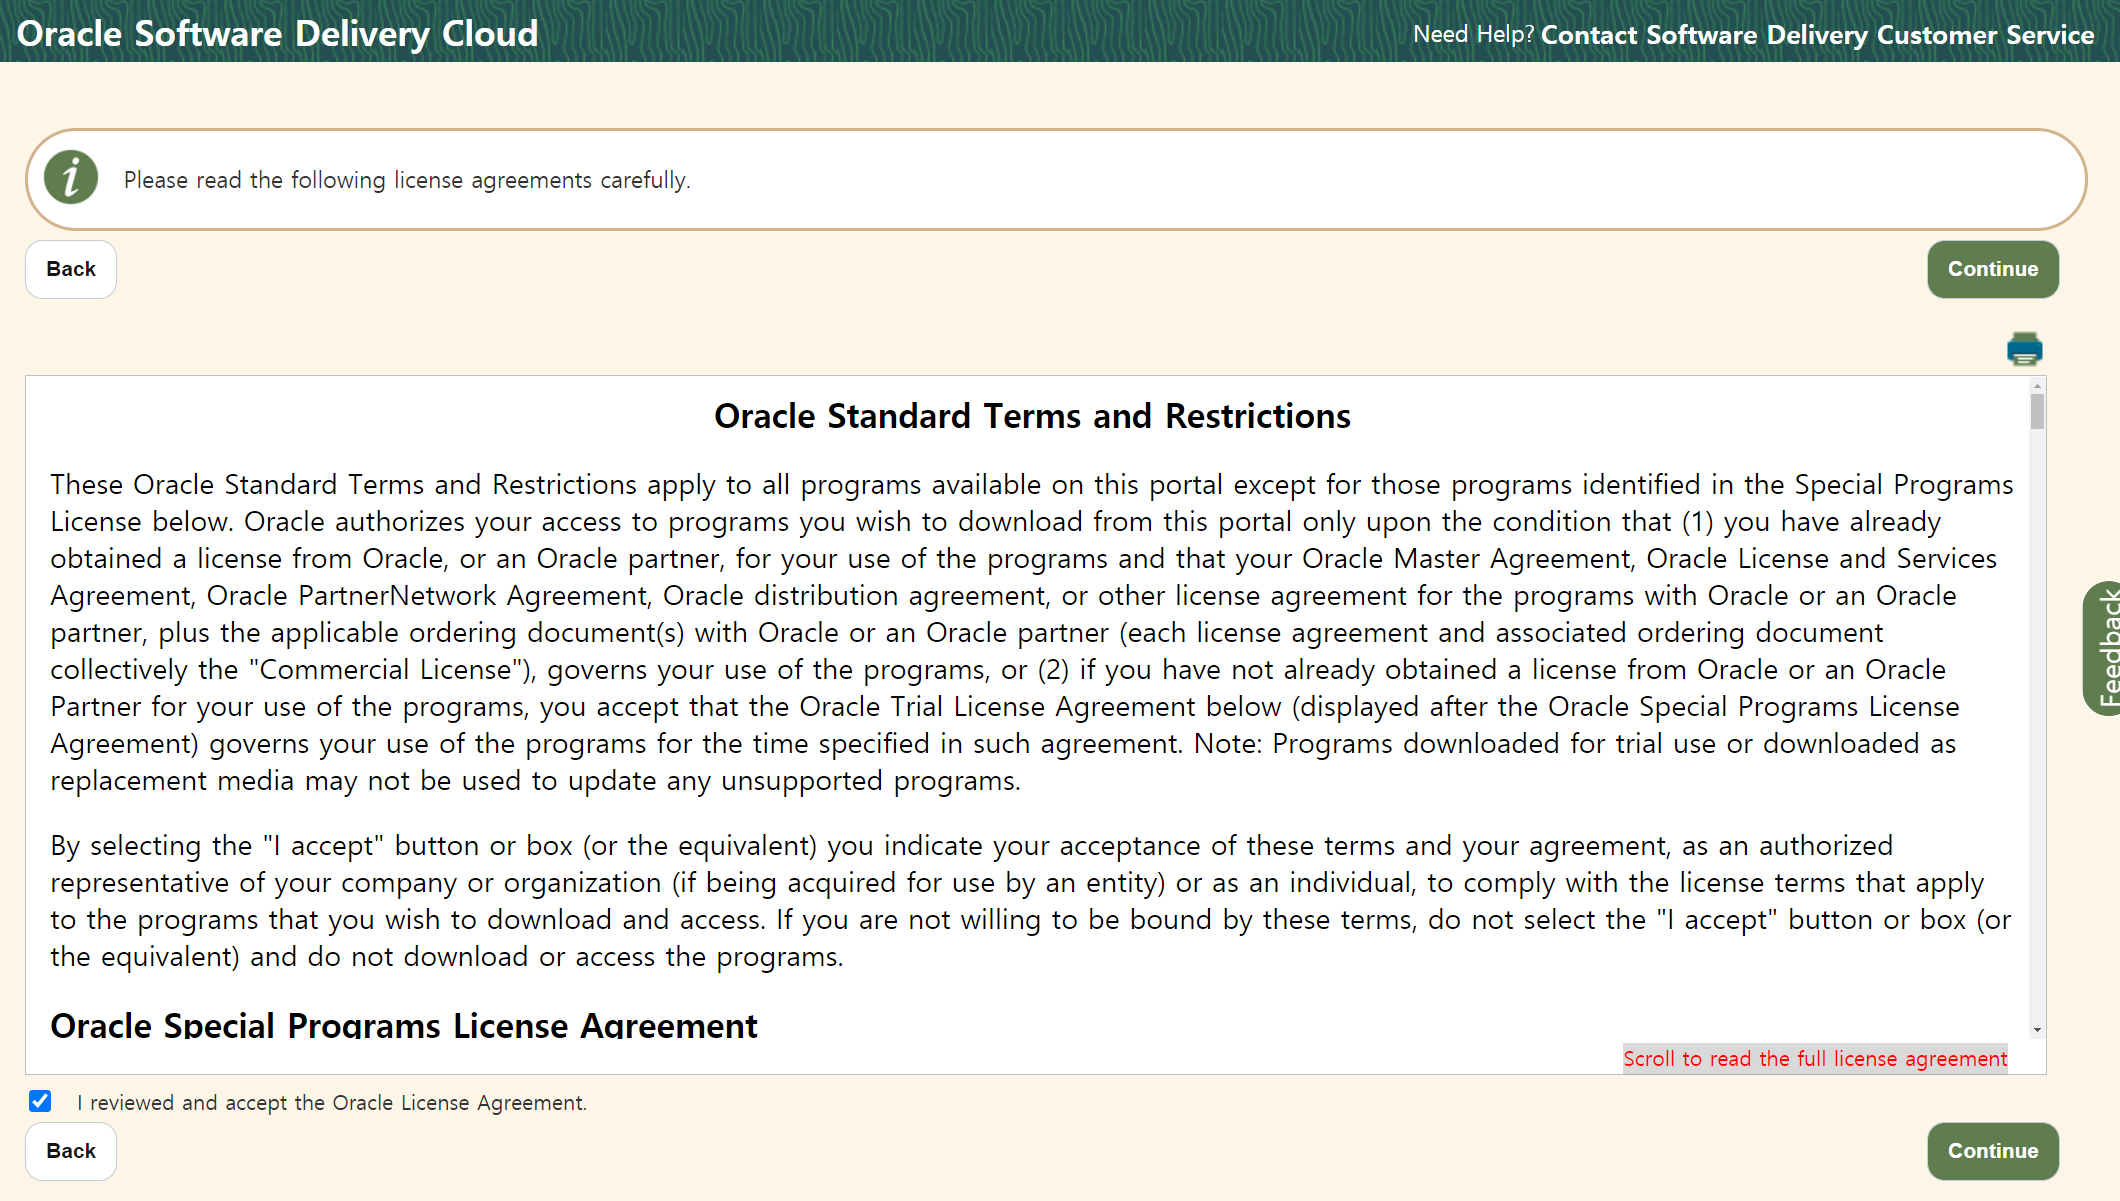This screenshot has height=1201, width=2120.
Task: Click the 'I reviewed and accept' label text
Action: tap(332, 1102)
